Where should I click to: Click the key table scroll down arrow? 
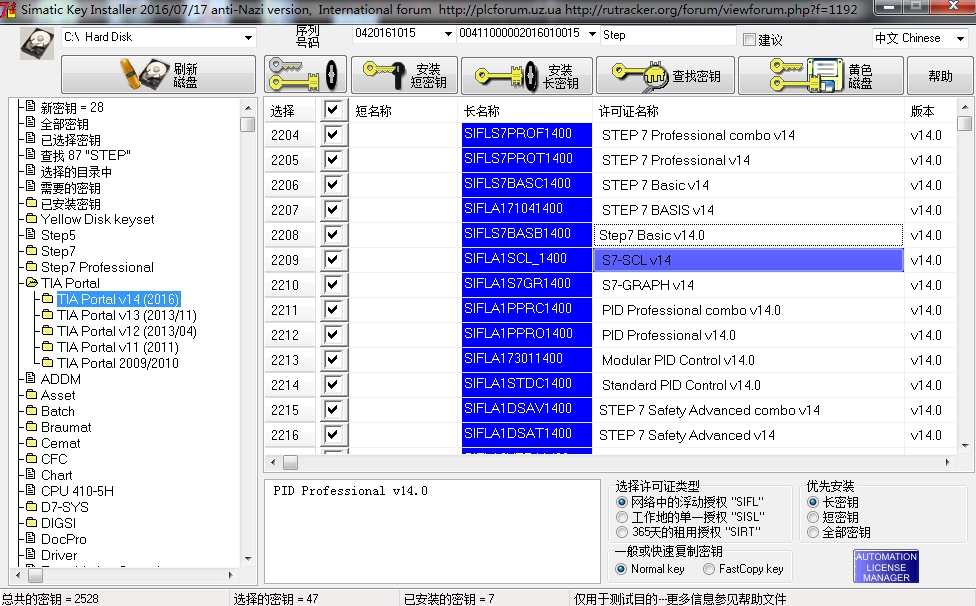click(x=965, y=445)
